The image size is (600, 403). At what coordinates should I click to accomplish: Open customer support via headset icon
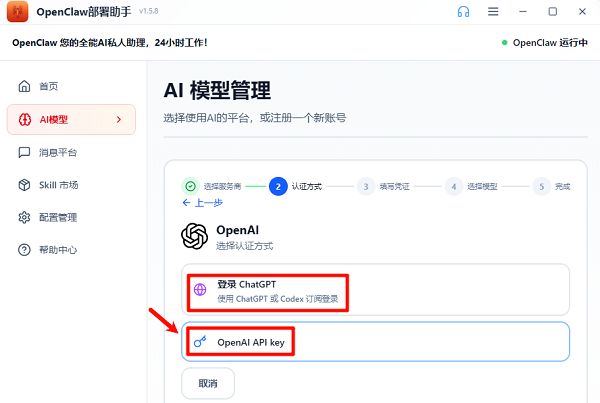pyautogui.click(x=463, y=12)
